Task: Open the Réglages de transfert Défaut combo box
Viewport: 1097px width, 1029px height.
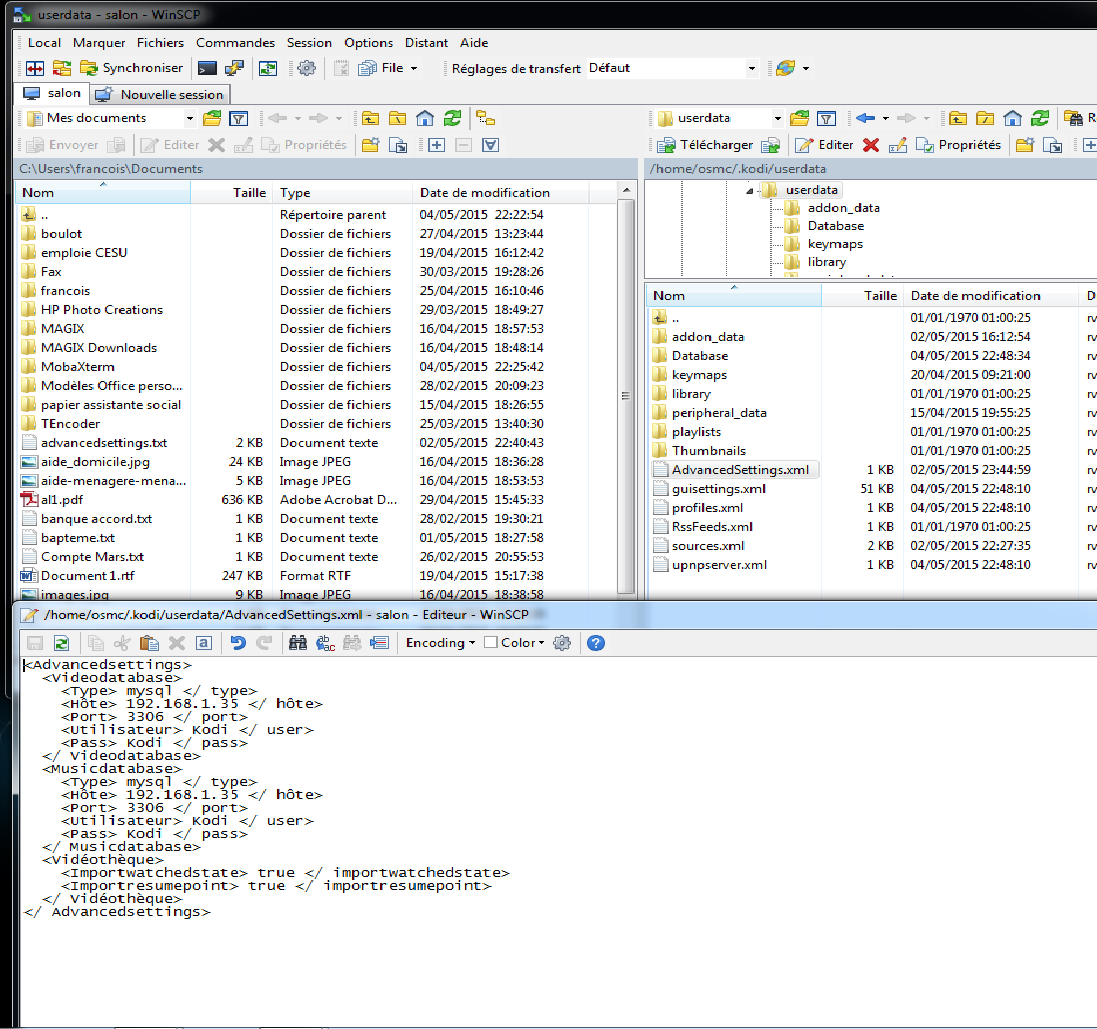Action: tap(672, 68)
